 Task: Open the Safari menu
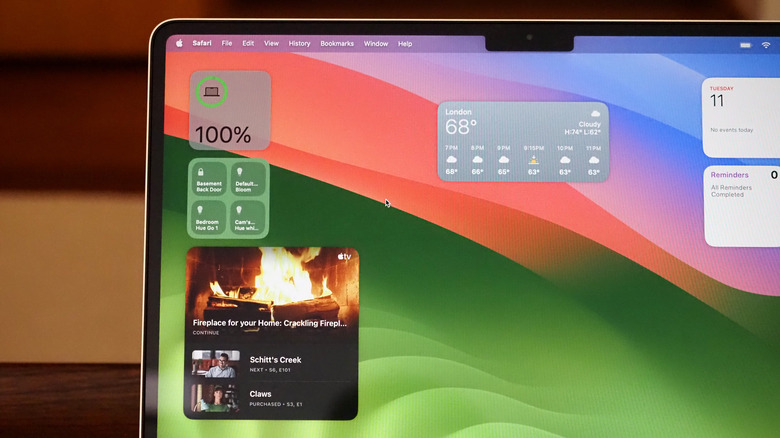[x=202, y=43]
